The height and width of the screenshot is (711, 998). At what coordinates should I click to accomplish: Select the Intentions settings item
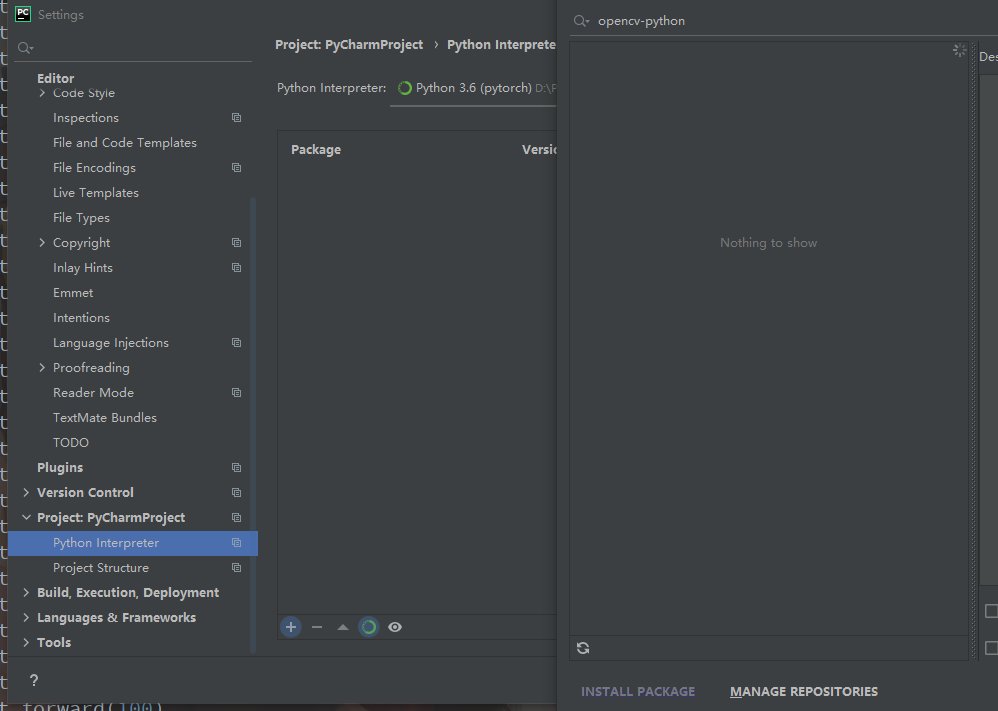click(81, 318)
